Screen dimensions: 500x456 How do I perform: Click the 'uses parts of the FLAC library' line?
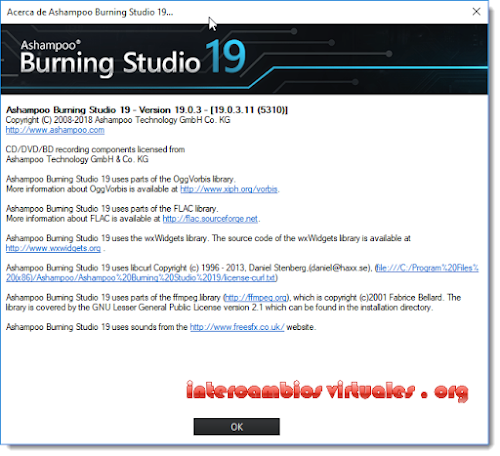coord(112,209)
